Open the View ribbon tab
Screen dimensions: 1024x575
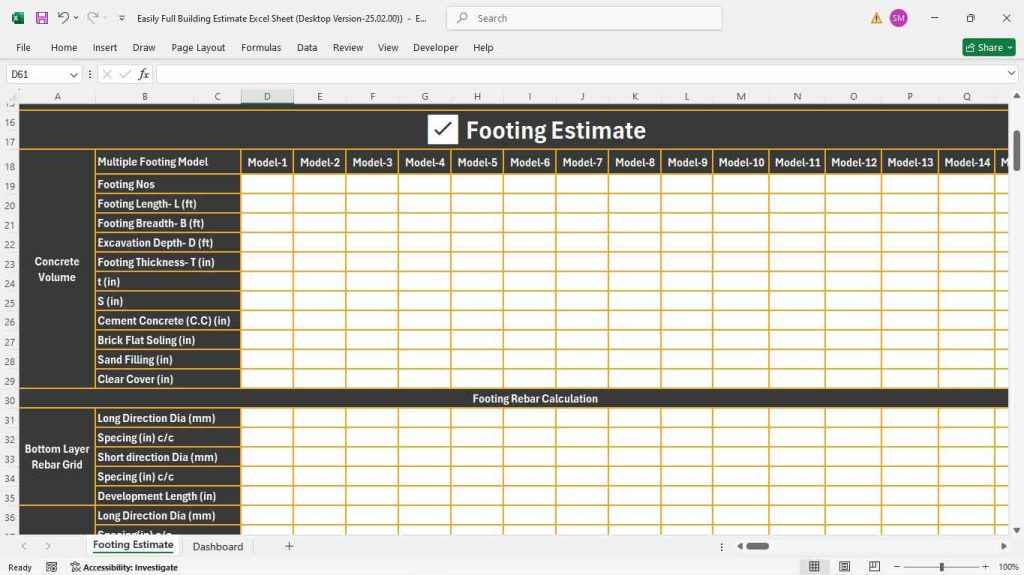click(x=388, y=47)
